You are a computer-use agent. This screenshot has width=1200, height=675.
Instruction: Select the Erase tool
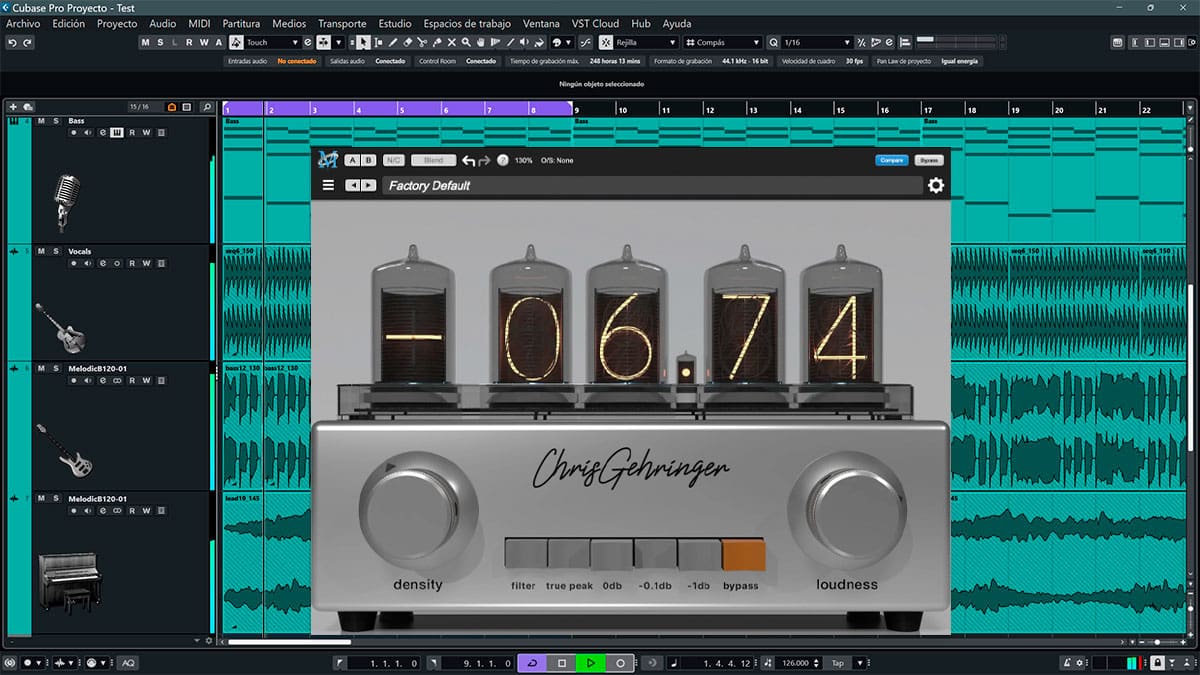[x=408, y=43]
